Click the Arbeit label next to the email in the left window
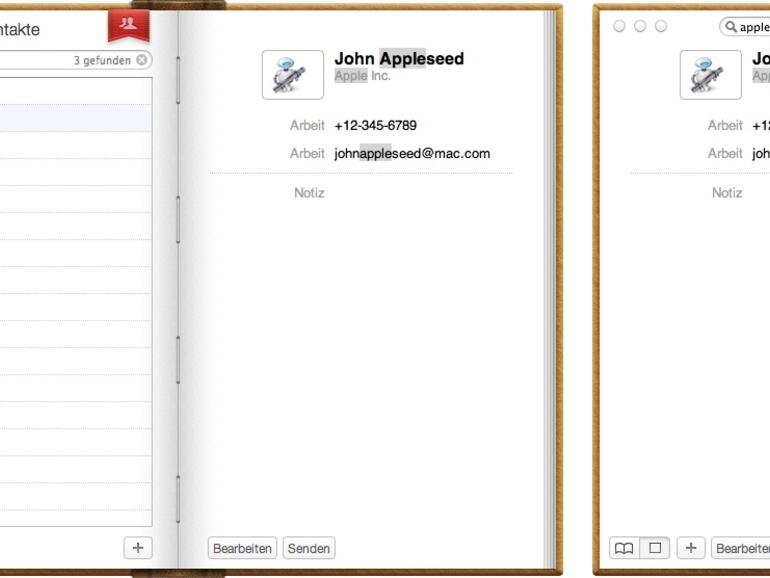 (307, 153)
